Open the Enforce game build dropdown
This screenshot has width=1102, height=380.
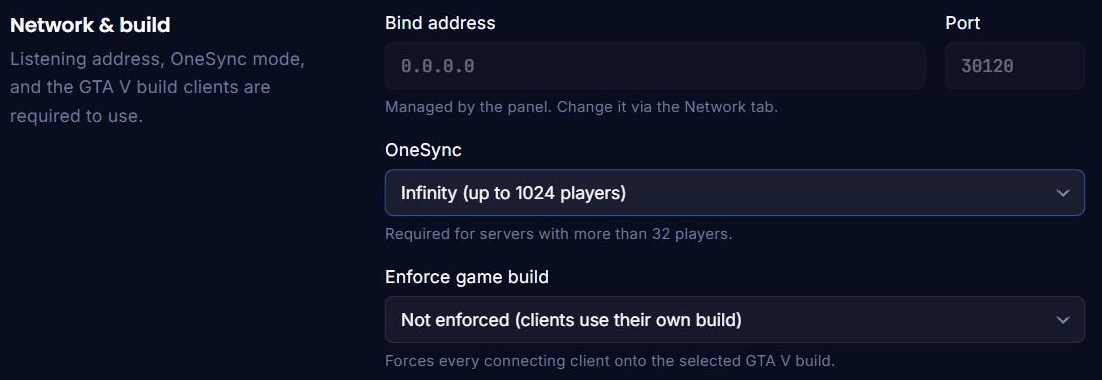[734, 320]
